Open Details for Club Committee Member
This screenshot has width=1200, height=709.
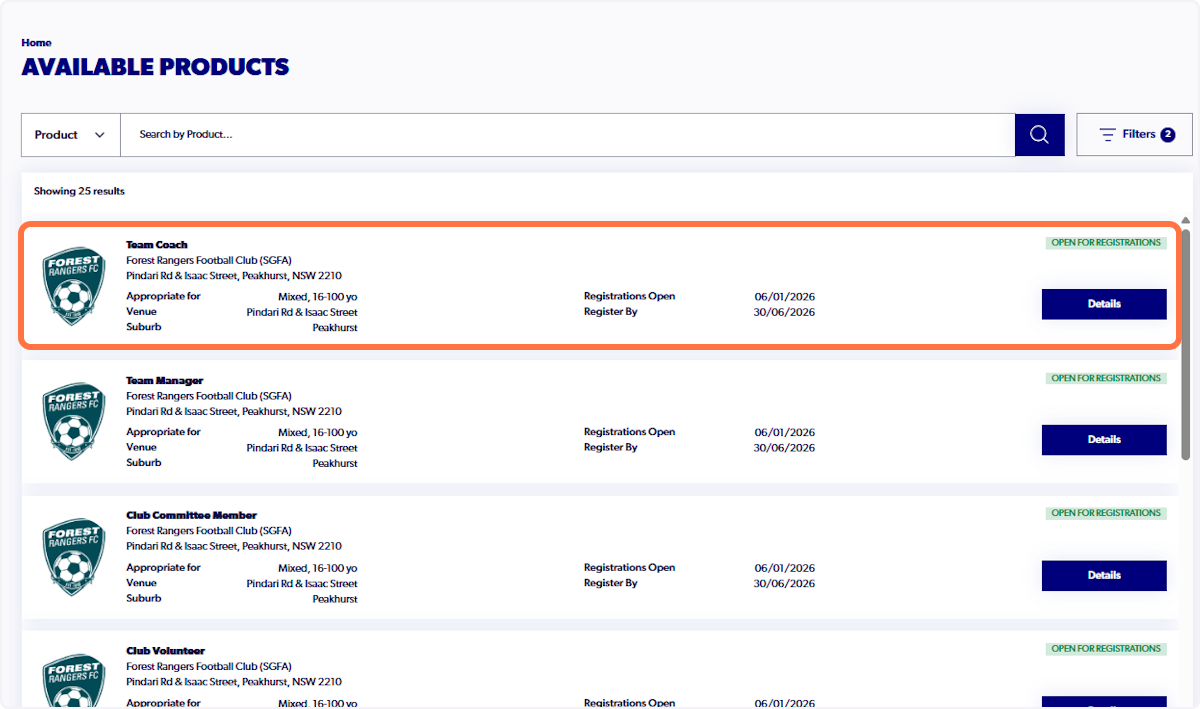(x=1104, y=575)
